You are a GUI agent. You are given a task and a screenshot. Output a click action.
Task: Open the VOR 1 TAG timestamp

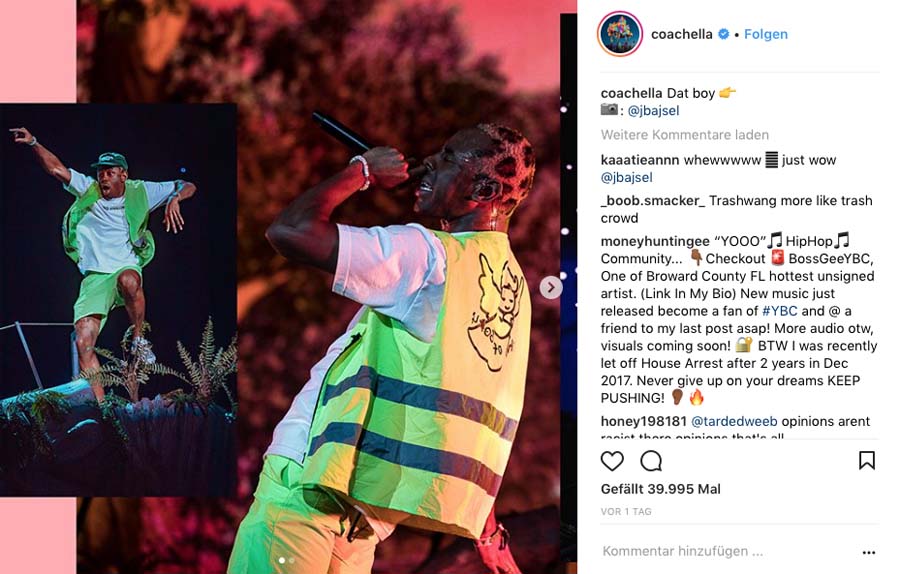click(626, 511)
